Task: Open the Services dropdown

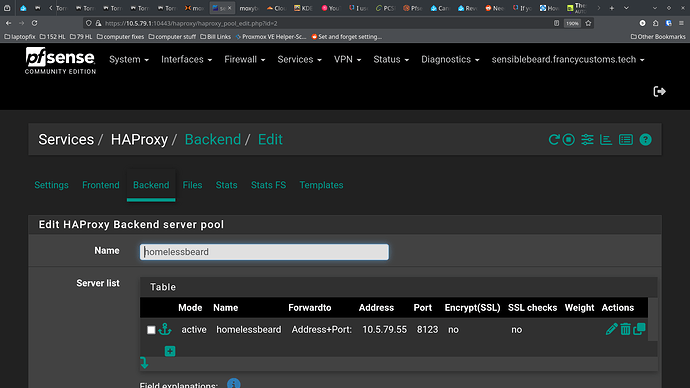Action: [299, 59]
